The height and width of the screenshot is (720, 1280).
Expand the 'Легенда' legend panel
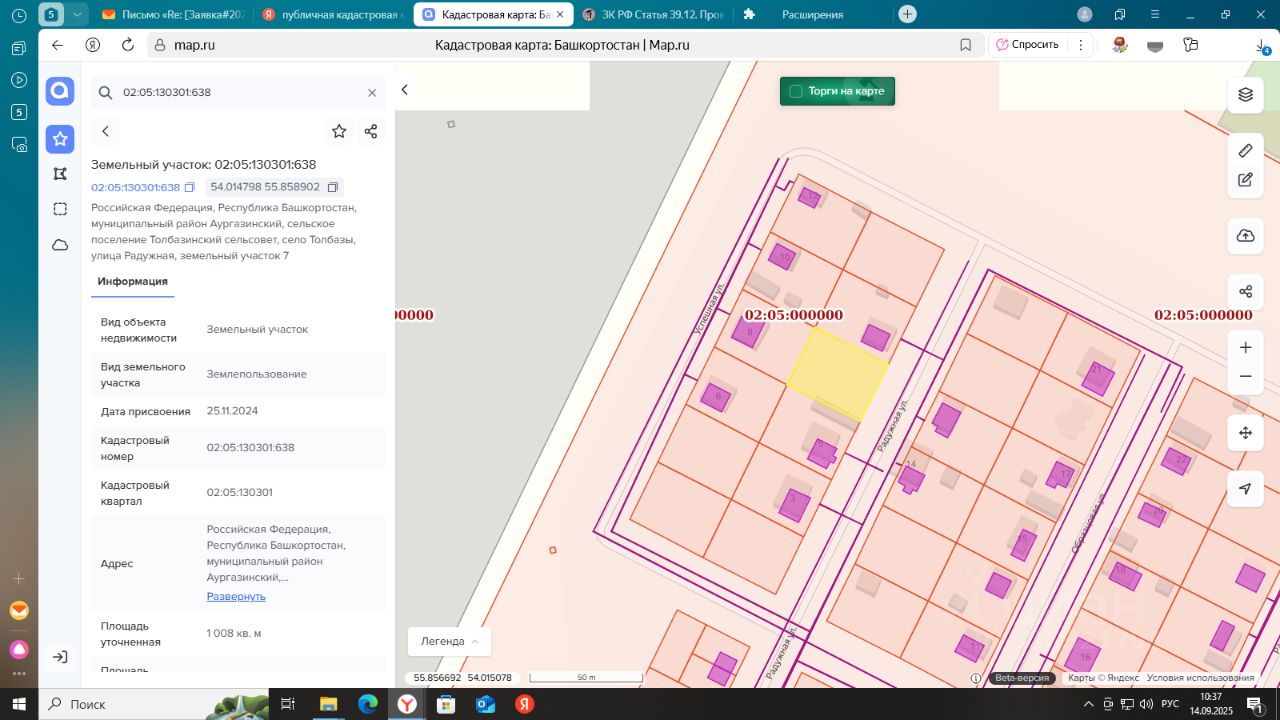pos(449,641)
